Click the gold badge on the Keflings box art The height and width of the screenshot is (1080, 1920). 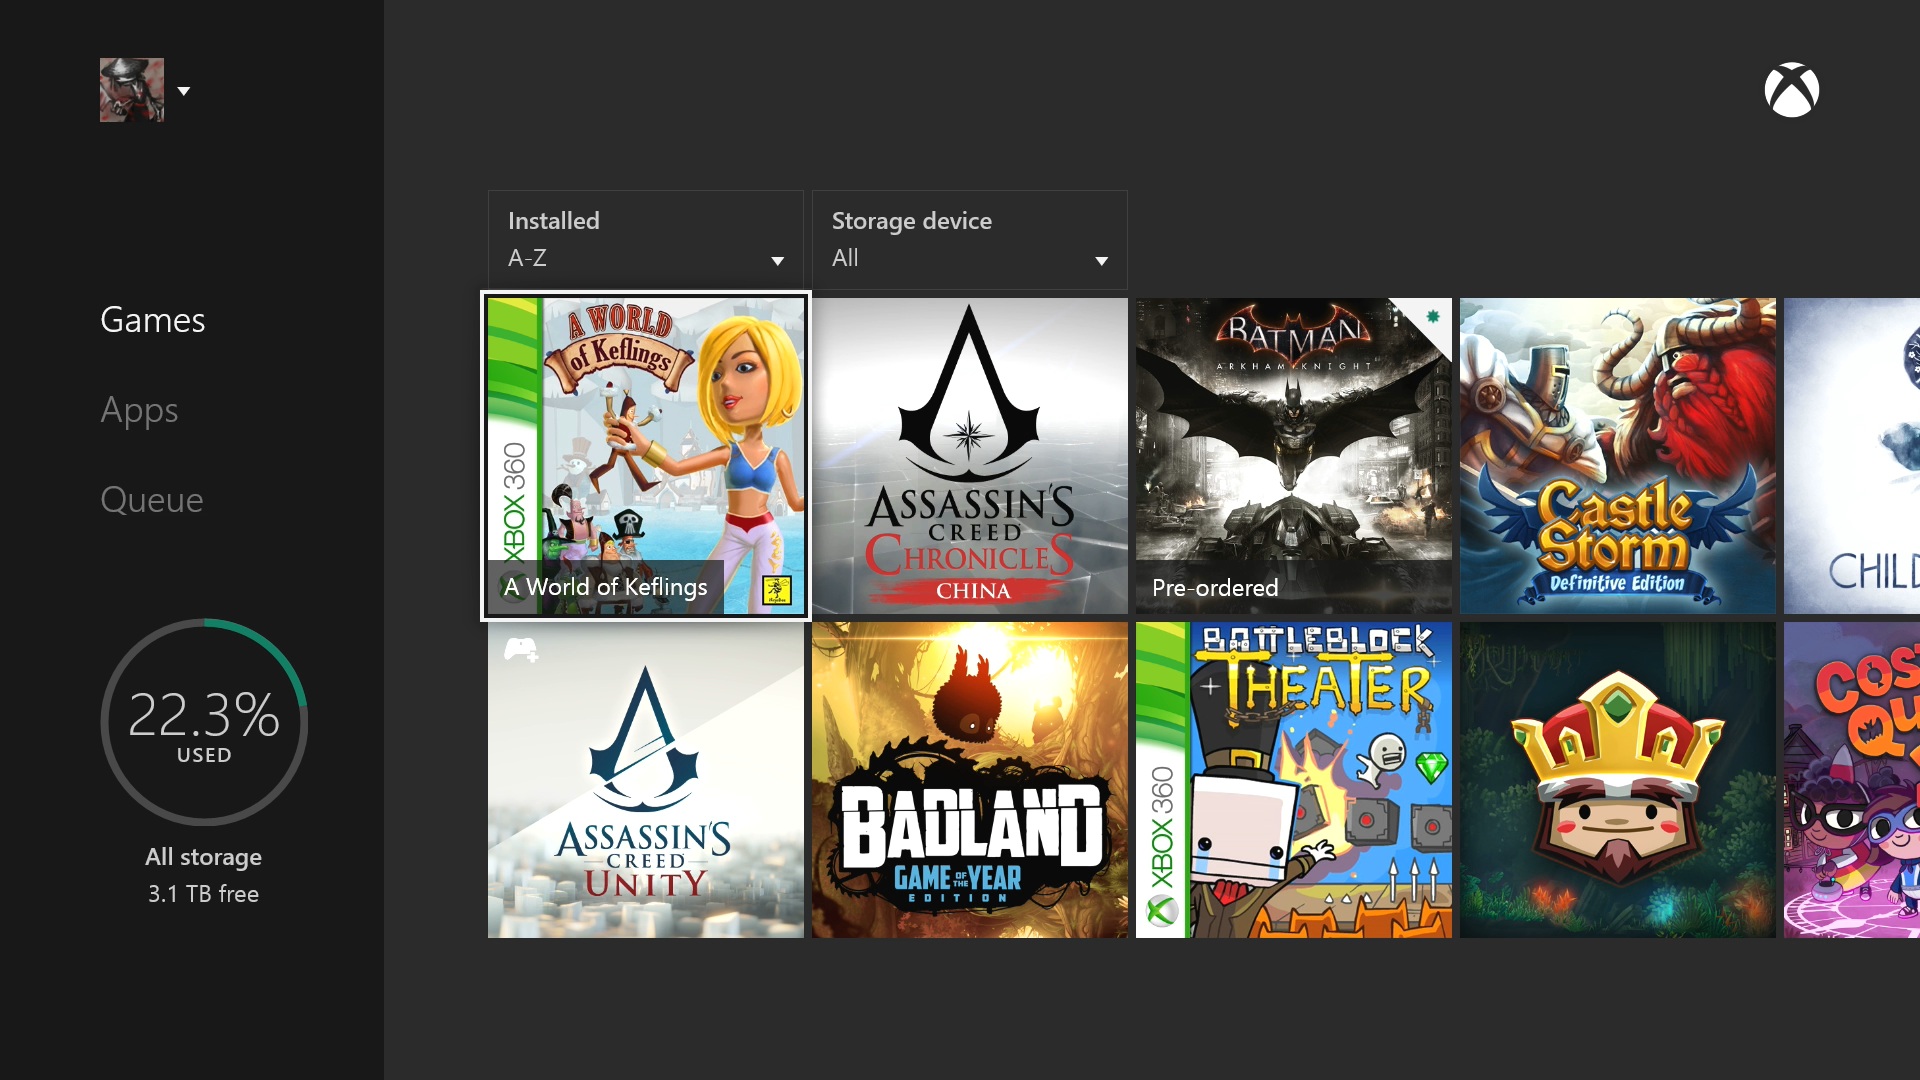tap(779, 589)
